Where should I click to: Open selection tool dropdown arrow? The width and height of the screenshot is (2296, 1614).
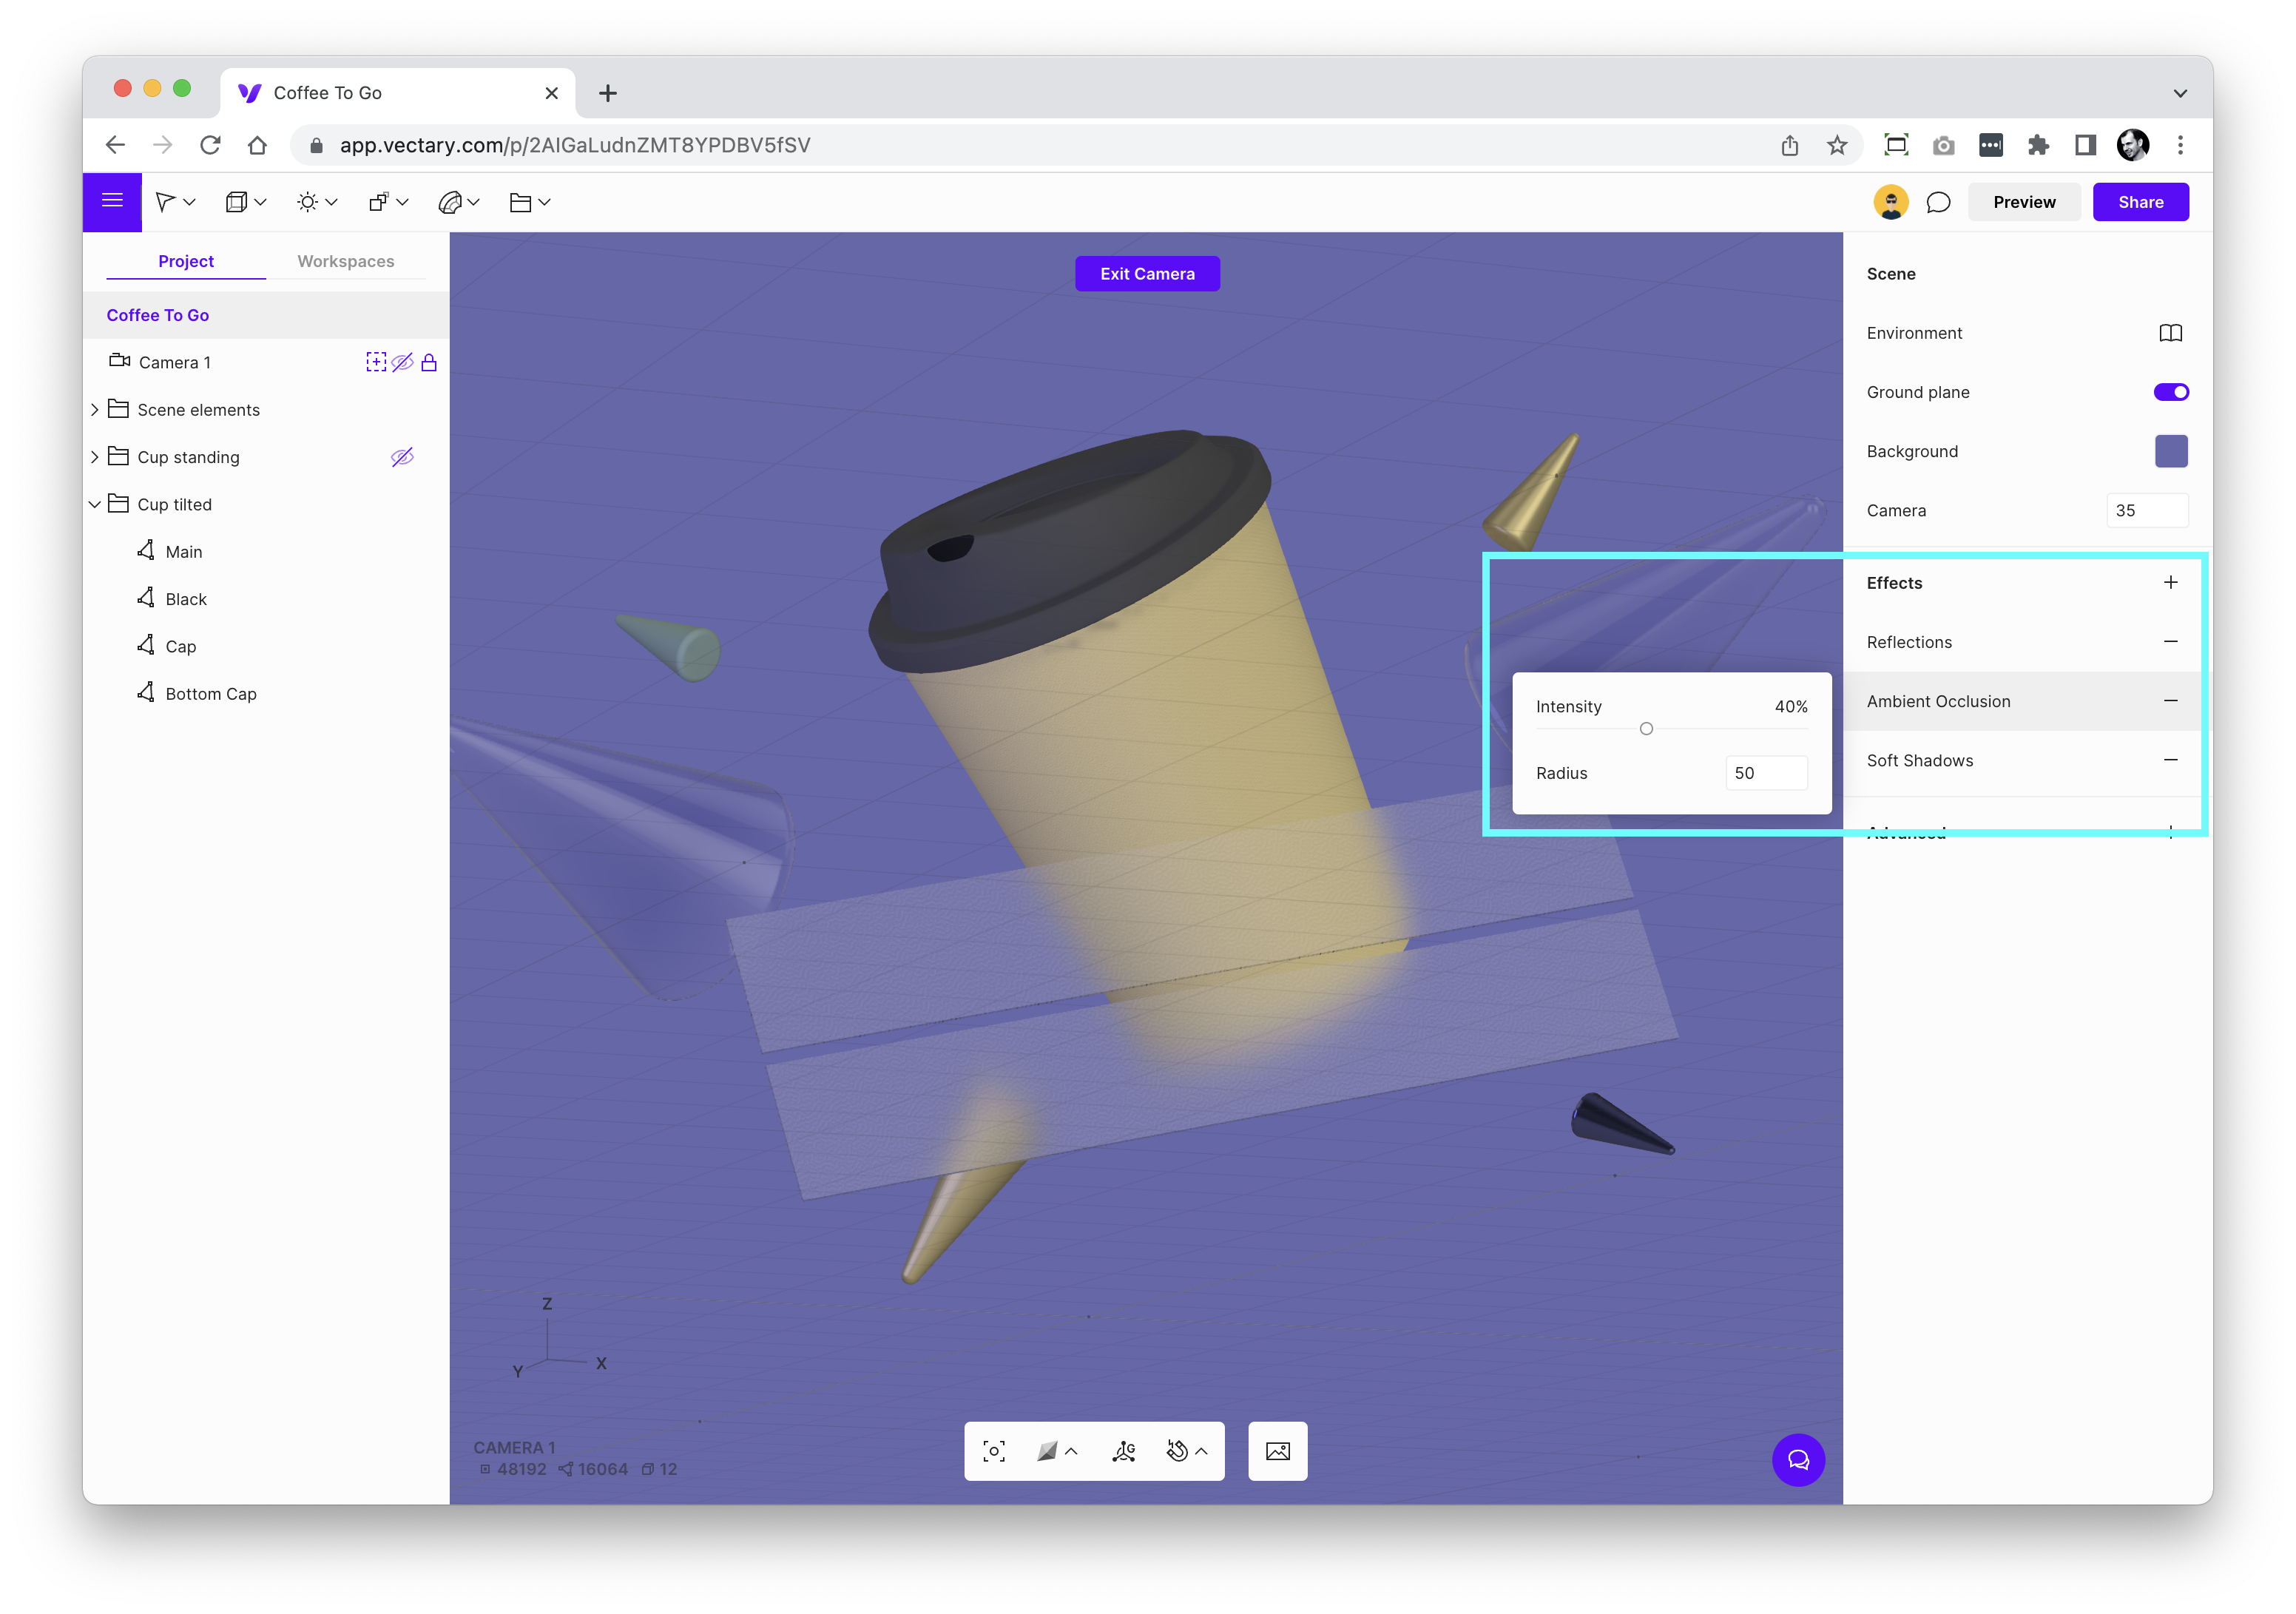pos(189,202)
